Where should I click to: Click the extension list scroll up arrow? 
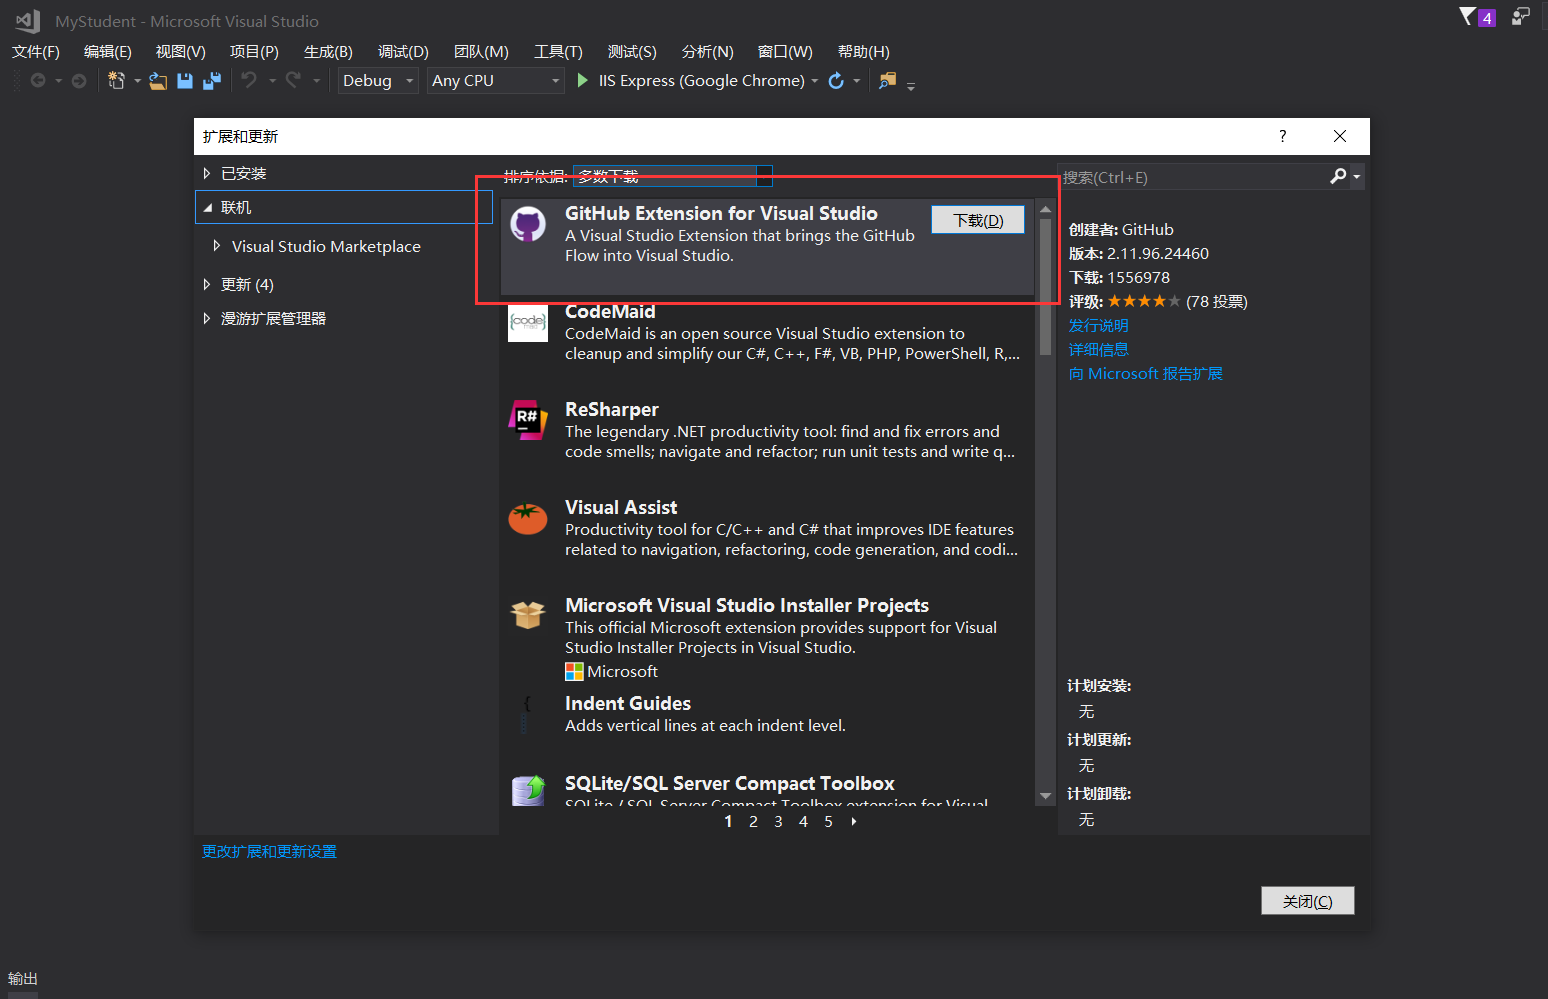point(1045,209)
